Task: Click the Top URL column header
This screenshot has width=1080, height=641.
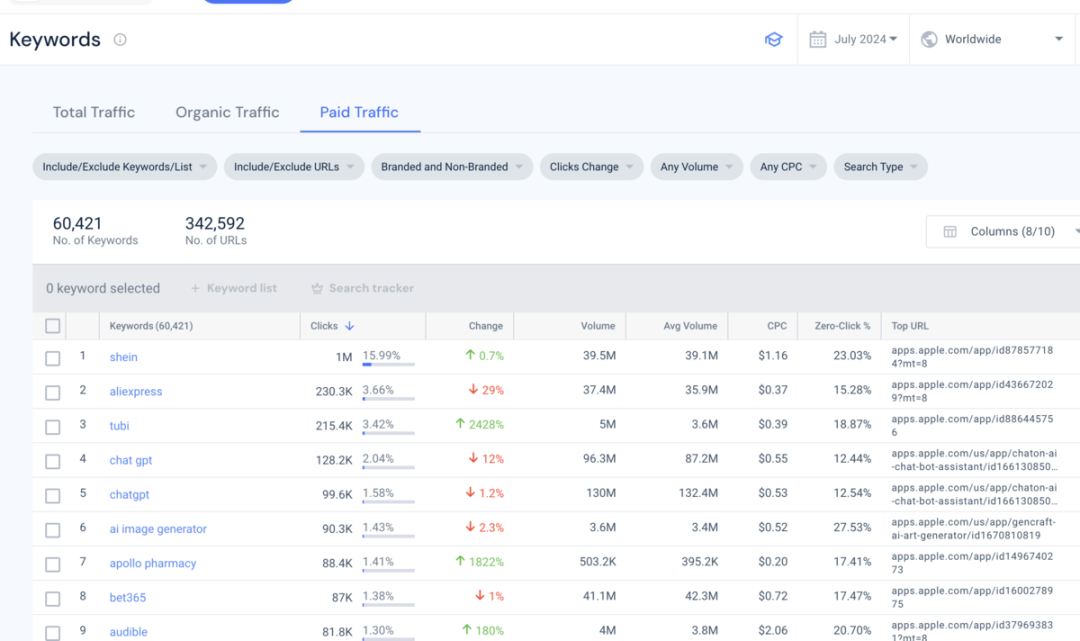Action: (x=910, y=326)
